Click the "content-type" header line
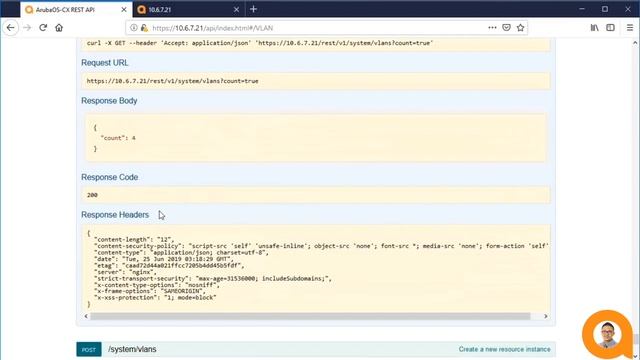 [x=182, y=253]
